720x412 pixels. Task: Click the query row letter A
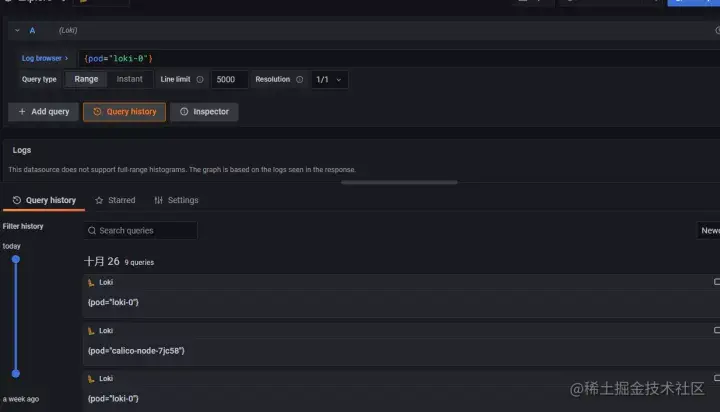pos(32,30)
